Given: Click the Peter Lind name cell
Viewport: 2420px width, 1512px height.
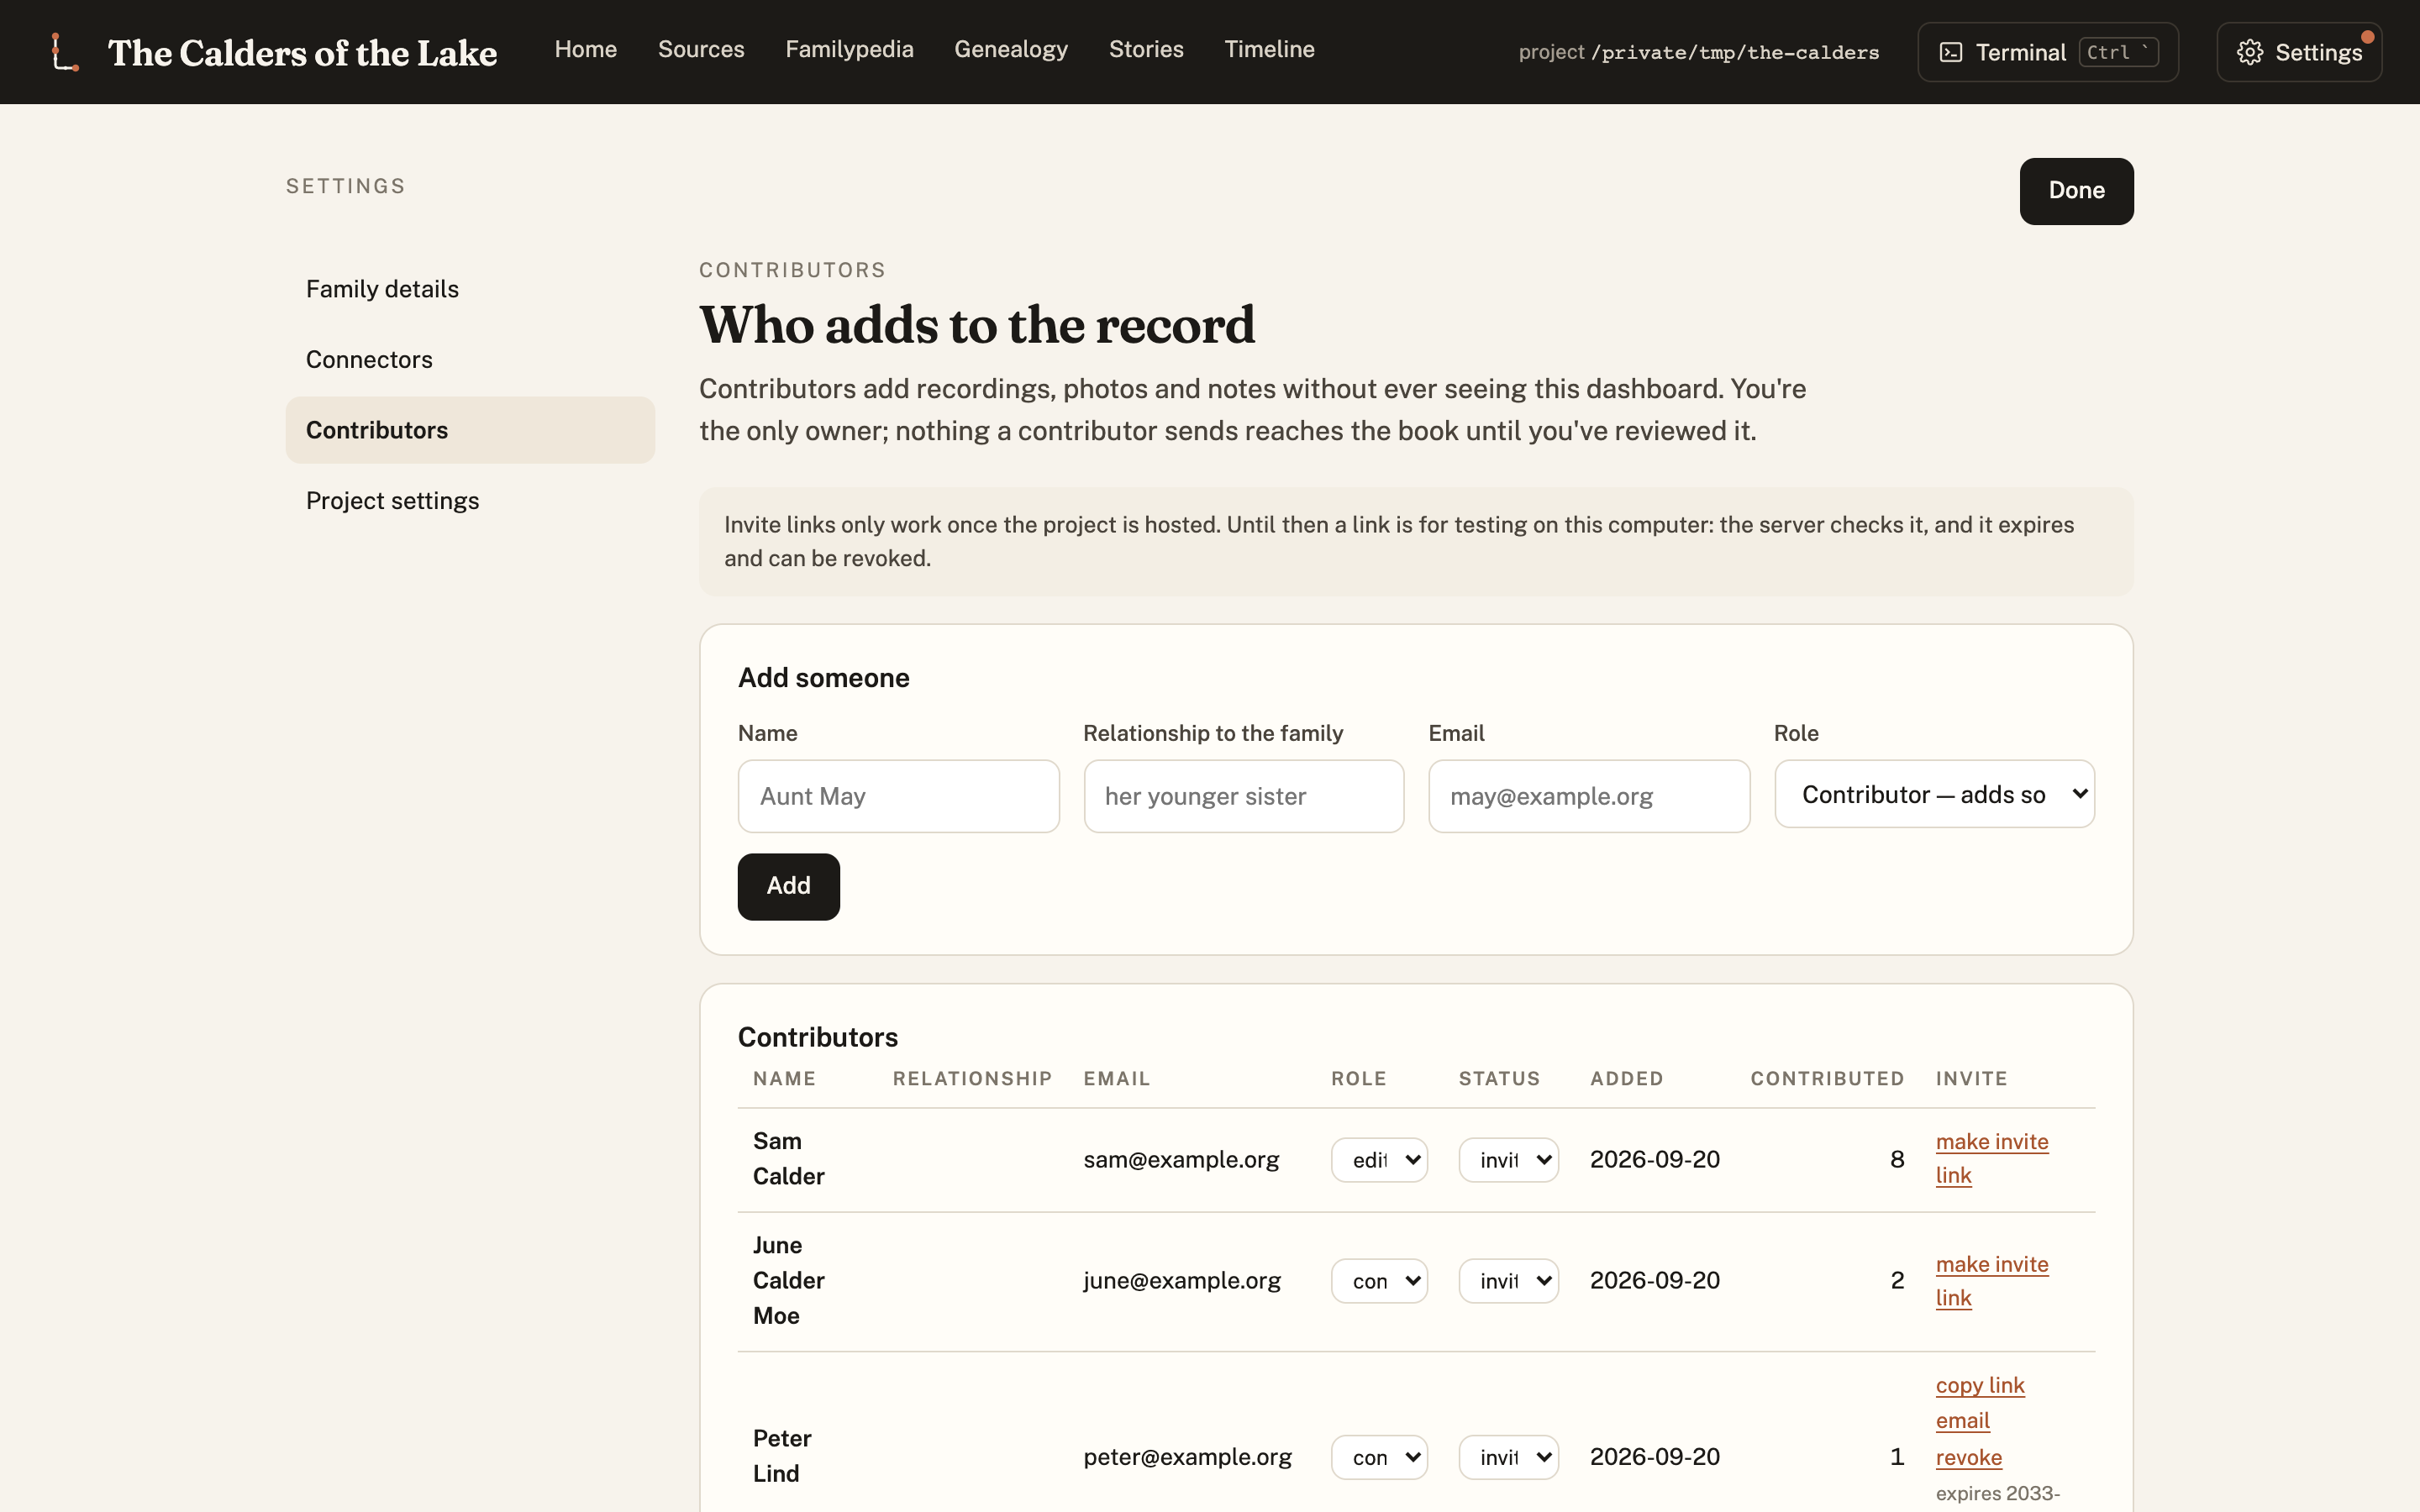Looking at the screenshot, I should click(781, 1456).
